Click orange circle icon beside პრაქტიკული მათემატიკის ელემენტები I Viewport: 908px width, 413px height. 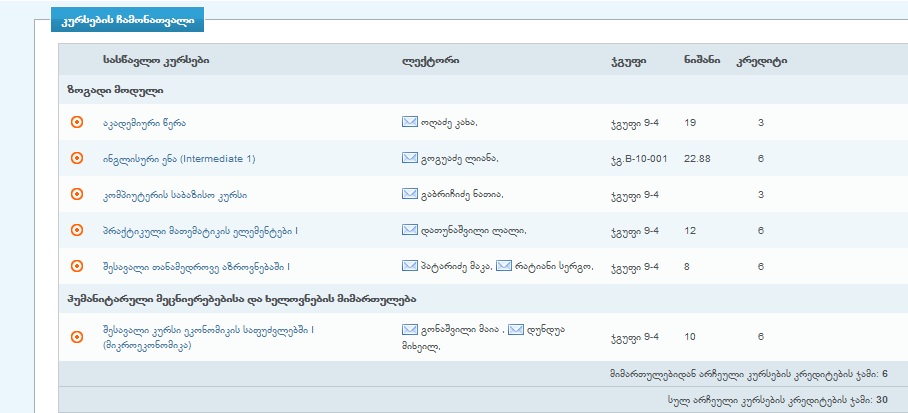pos(76,230)
